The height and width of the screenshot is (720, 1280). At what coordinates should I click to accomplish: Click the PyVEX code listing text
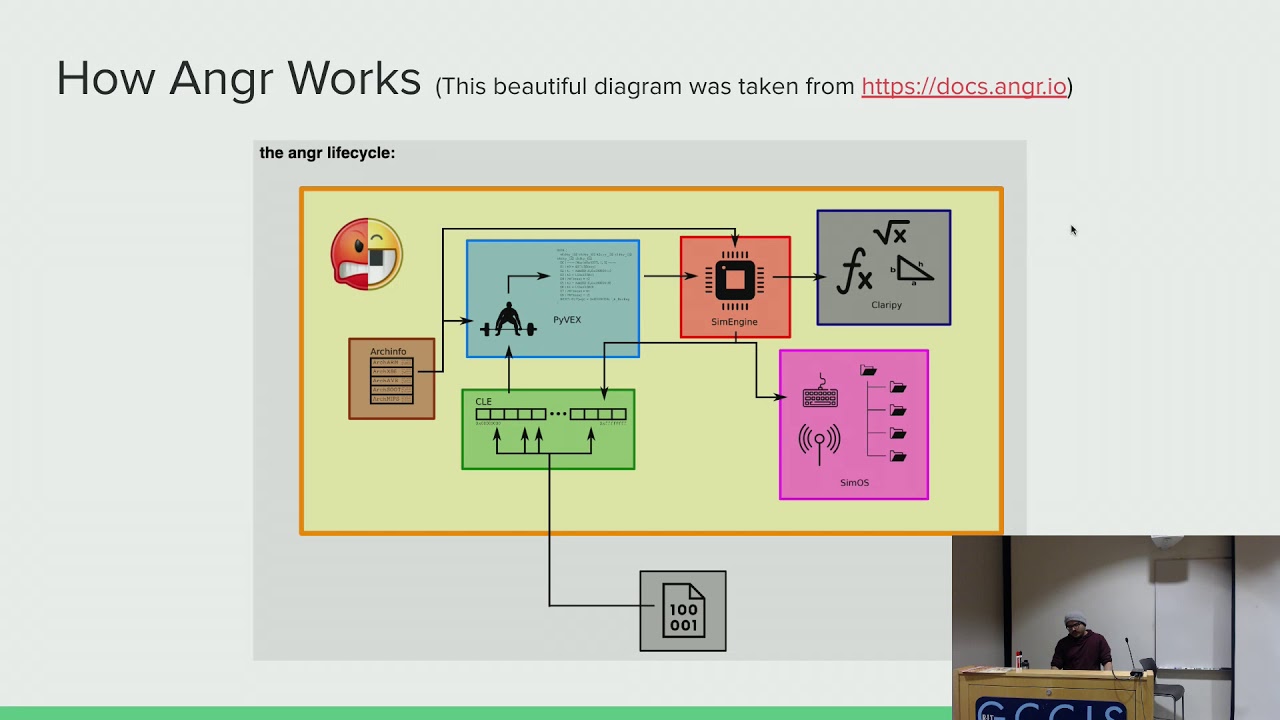point(594,274)
